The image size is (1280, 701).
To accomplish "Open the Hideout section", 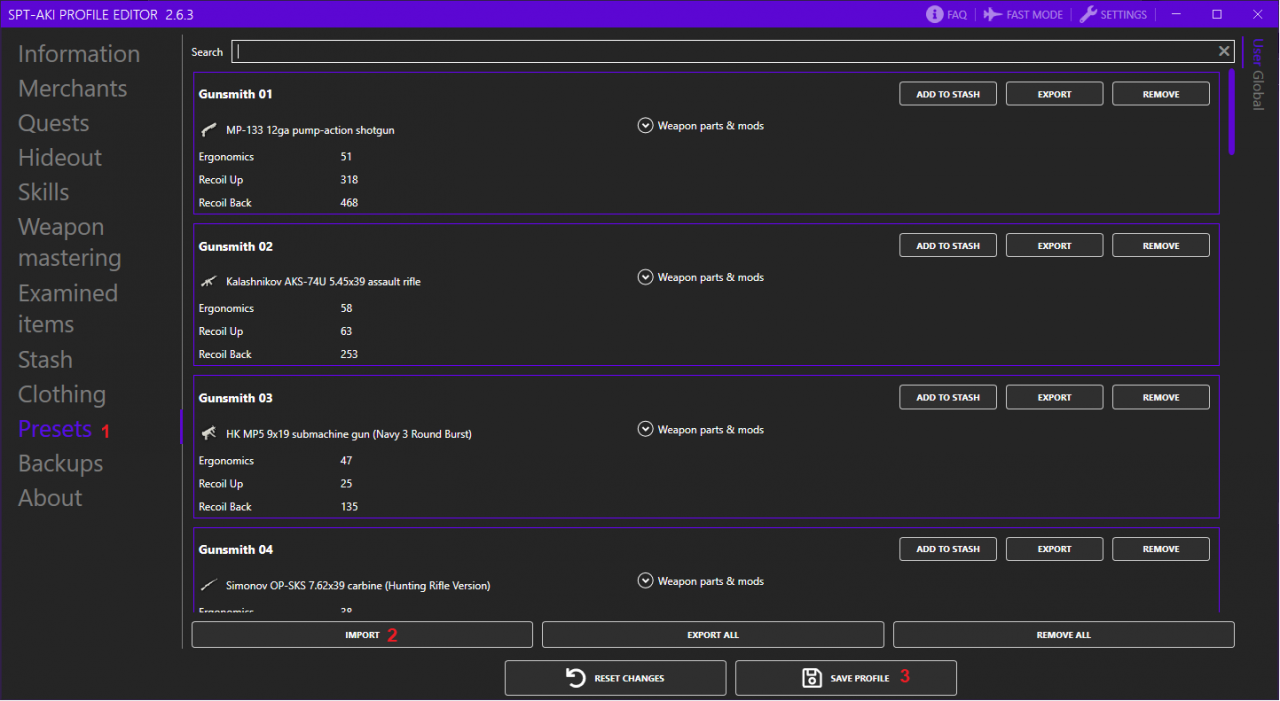I will pos(60,158).
